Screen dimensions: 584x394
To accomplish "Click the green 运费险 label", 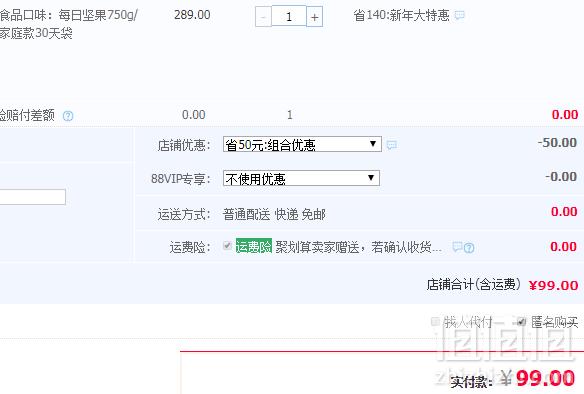I will [254, 247].
